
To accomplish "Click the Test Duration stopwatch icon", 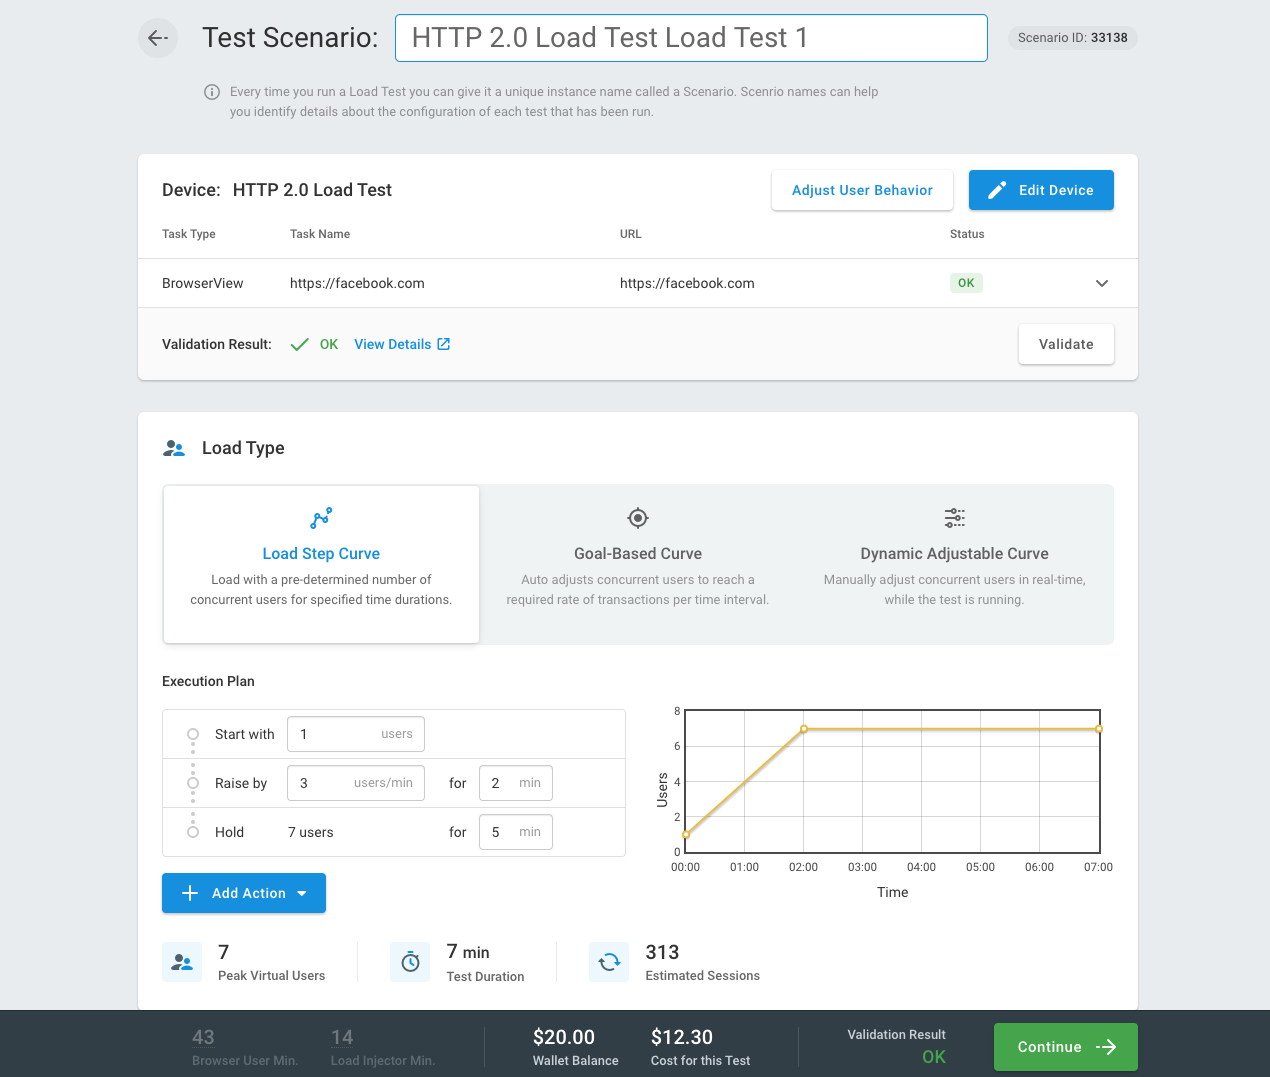I will click(x=410, y=961).
